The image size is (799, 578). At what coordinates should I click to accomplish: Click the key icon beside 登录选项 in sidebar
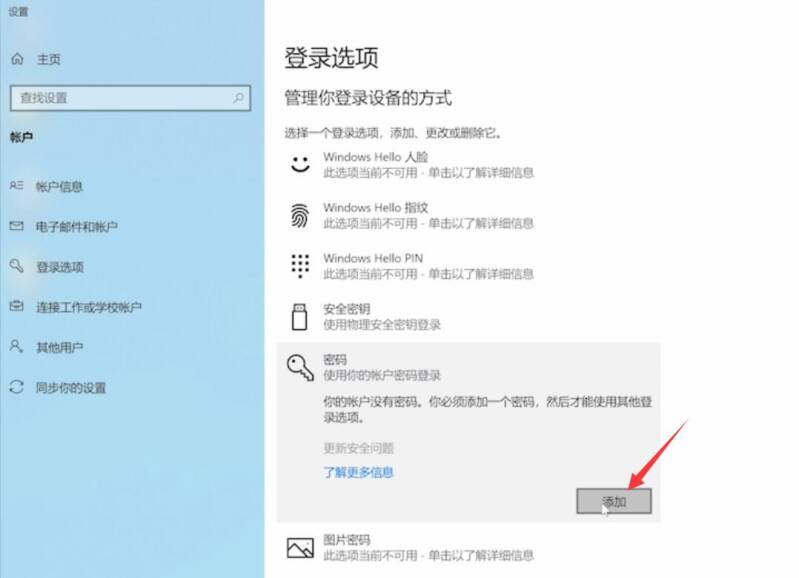tap(16, 266)
